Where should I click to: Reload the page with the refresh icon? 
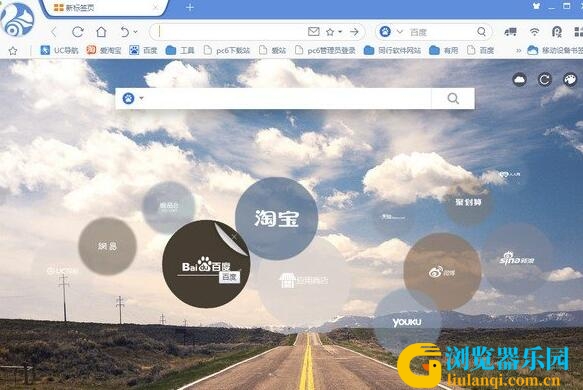78,32
